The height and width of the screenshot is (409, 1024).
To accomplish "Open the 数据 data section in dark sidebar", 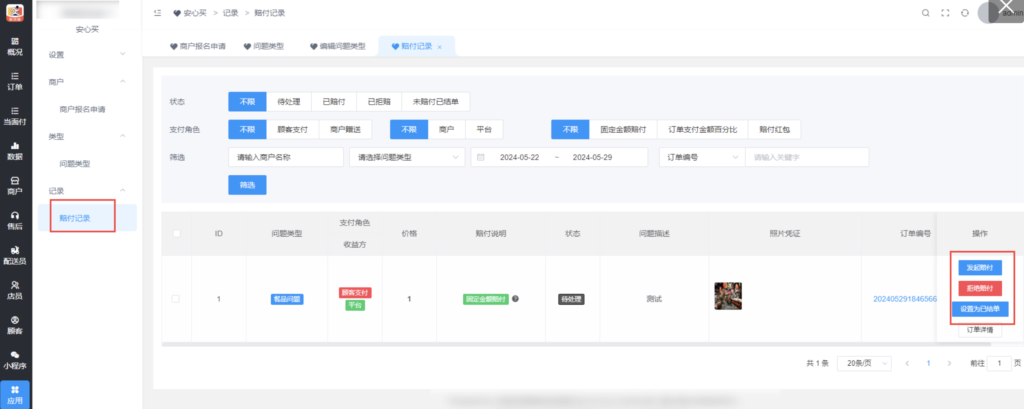I will [x=15, y=151].
